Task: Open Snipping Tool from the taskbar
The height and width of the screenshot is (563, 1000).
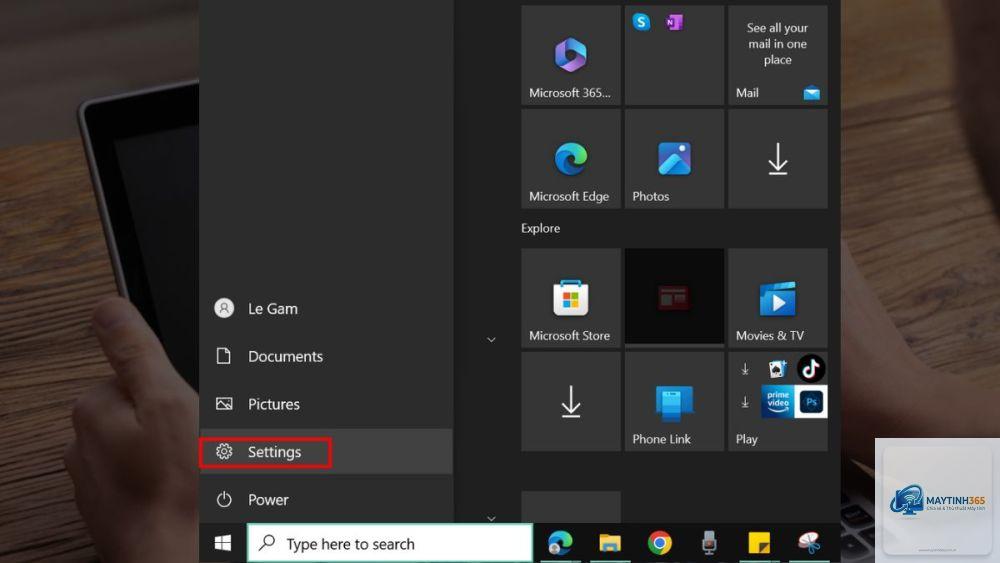Action: pyautogui.click(x=809, y=543)
